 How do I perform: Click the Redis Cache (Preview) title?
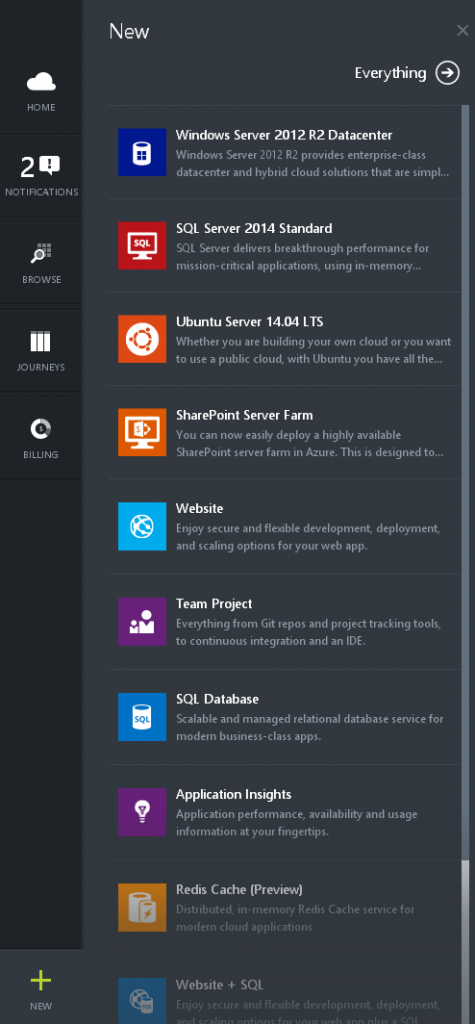pos(239,890)
